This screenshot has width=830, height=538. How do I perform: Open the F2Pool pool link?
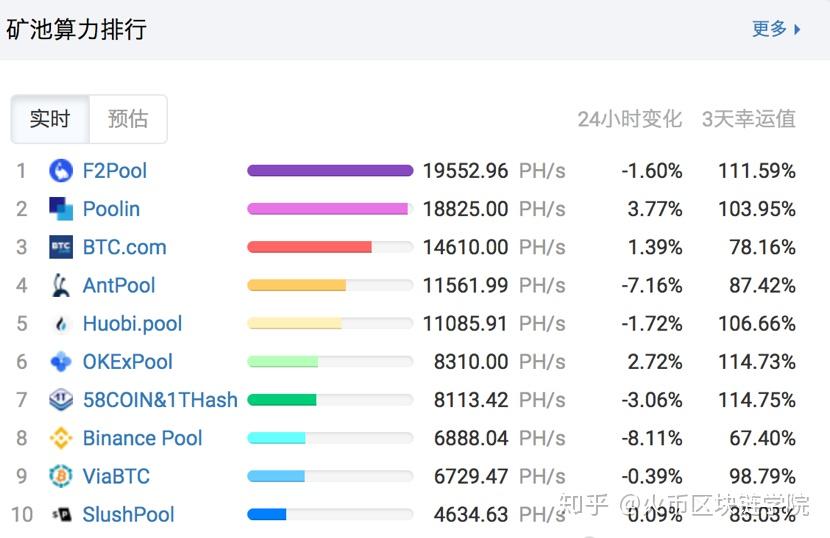tap(115, 171)
